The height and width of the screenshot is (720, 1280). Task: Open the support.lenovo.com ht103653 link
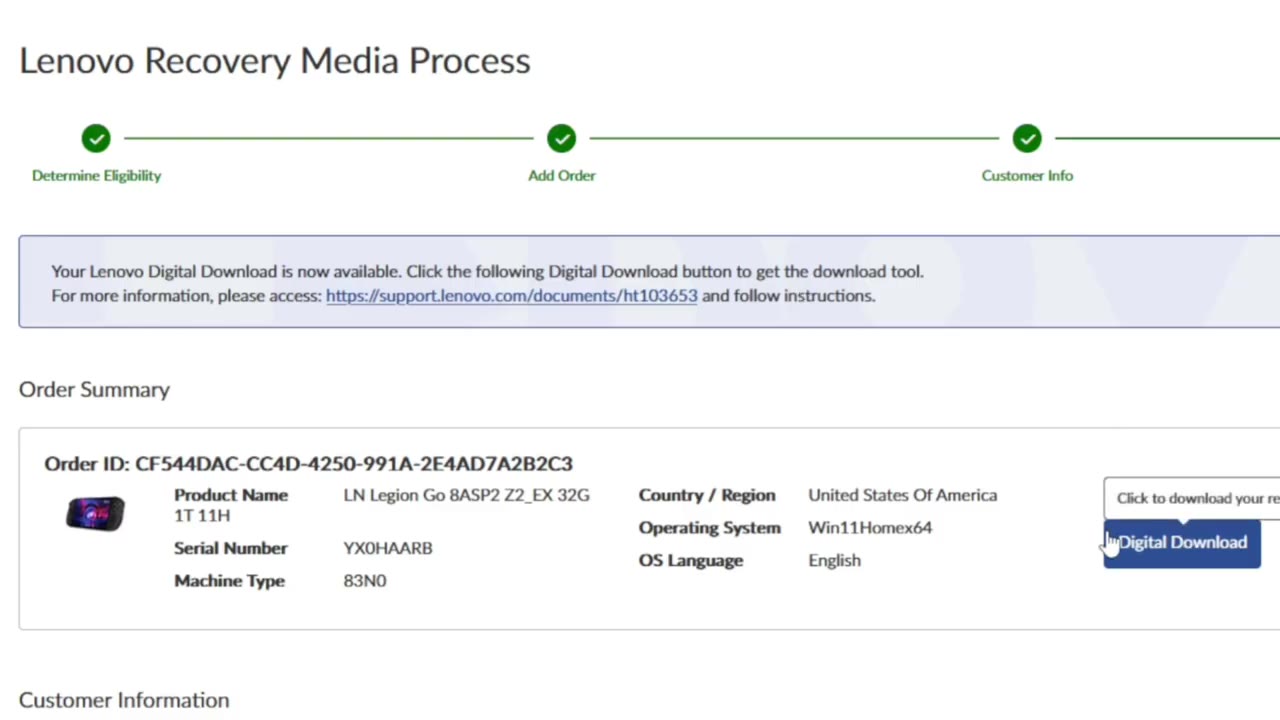click(512, 296)
